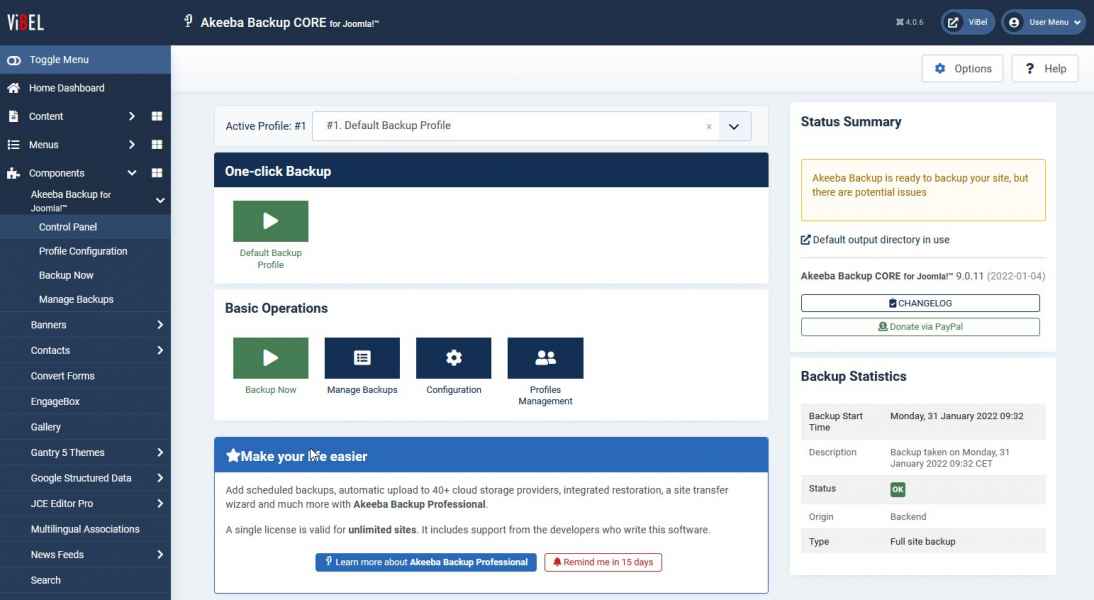Expand the JCE Editor Pro submenu
Image resolution: width=1094 pixels, height=600 pixels.
[x=160, y=503]
